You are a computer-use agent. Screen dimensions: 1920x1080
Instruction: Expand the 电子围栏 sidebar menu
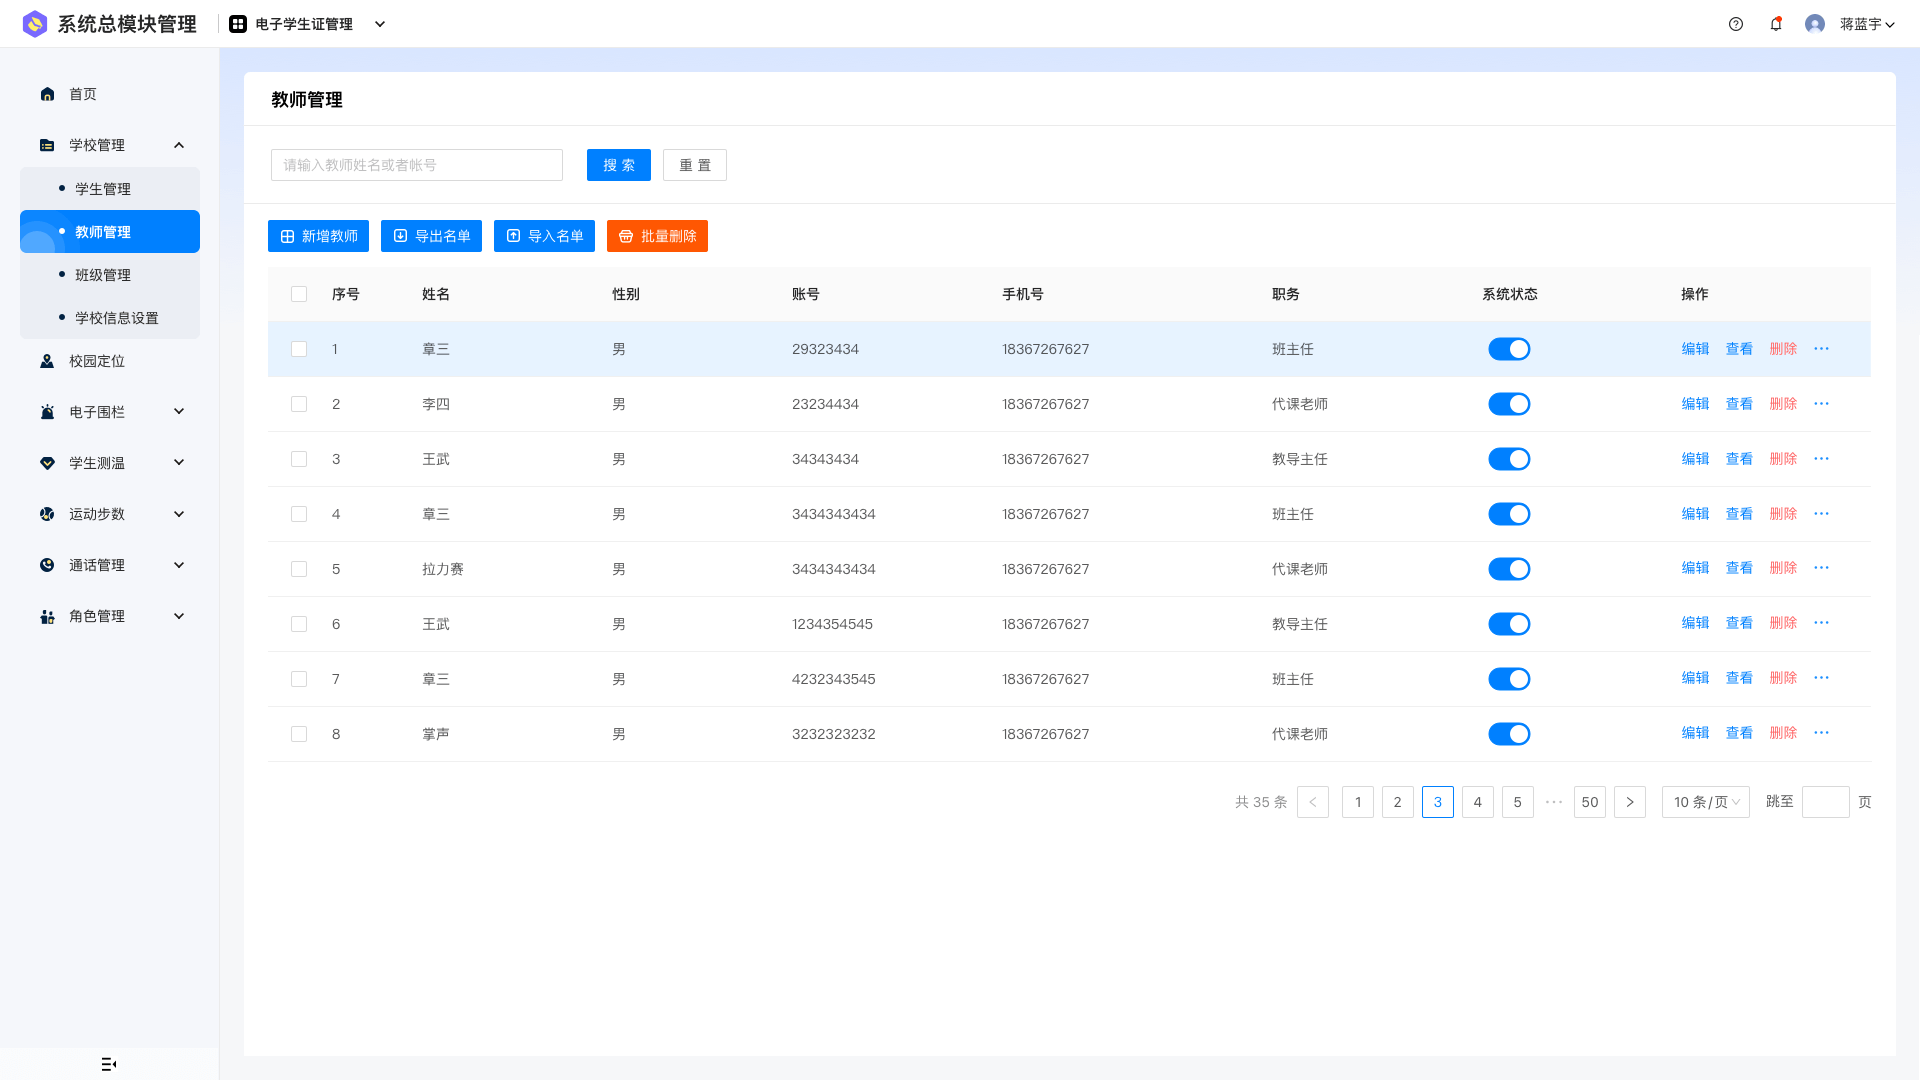point(179,412)
